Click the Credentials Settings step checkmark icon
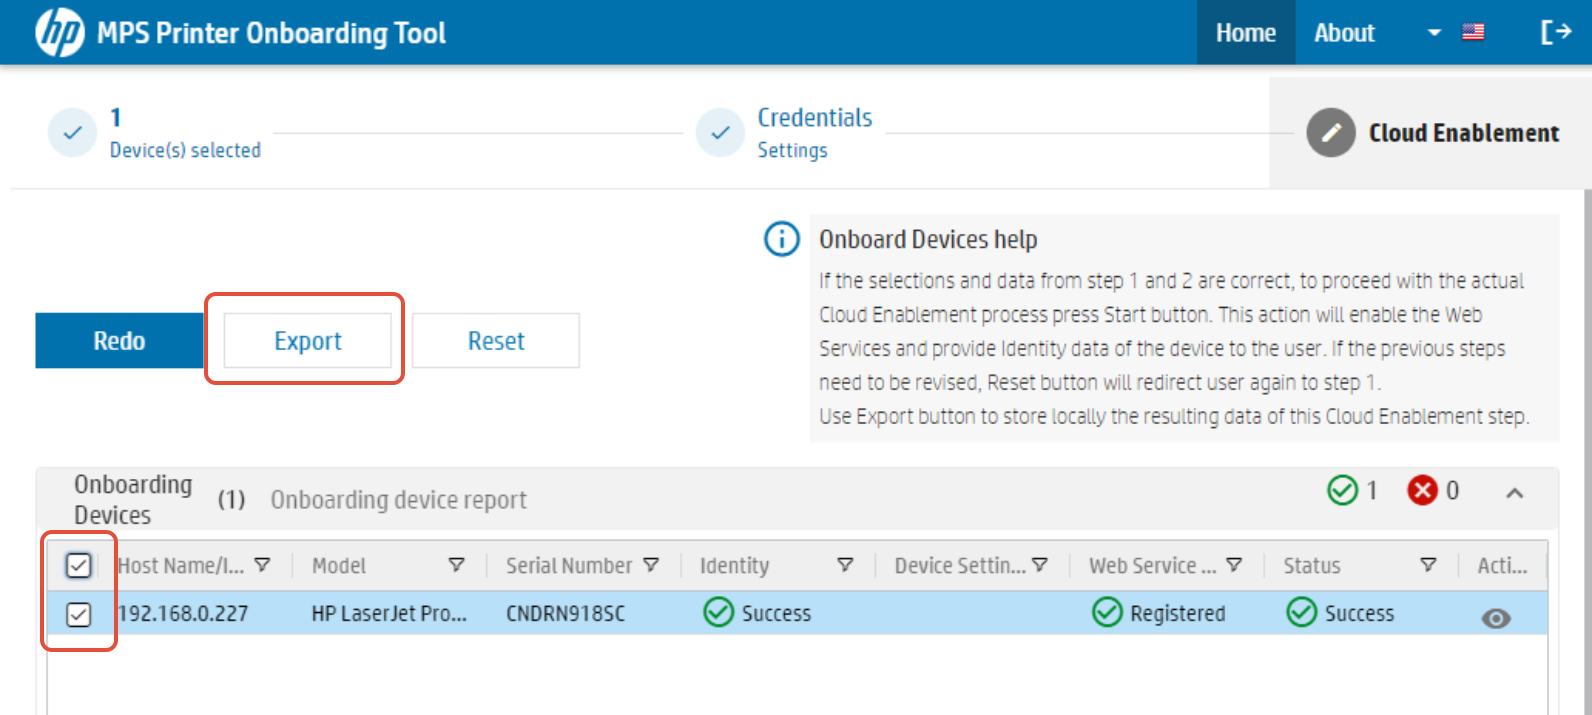 [720, 133]
